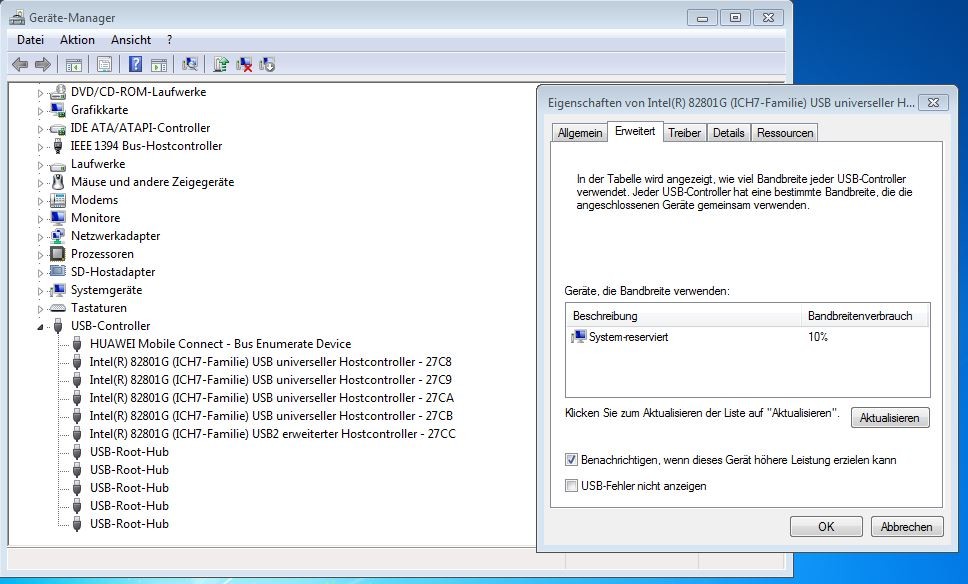The image size is (968, 584).
Task: Toggle the console tree pane icon
Action: [73, 64]
